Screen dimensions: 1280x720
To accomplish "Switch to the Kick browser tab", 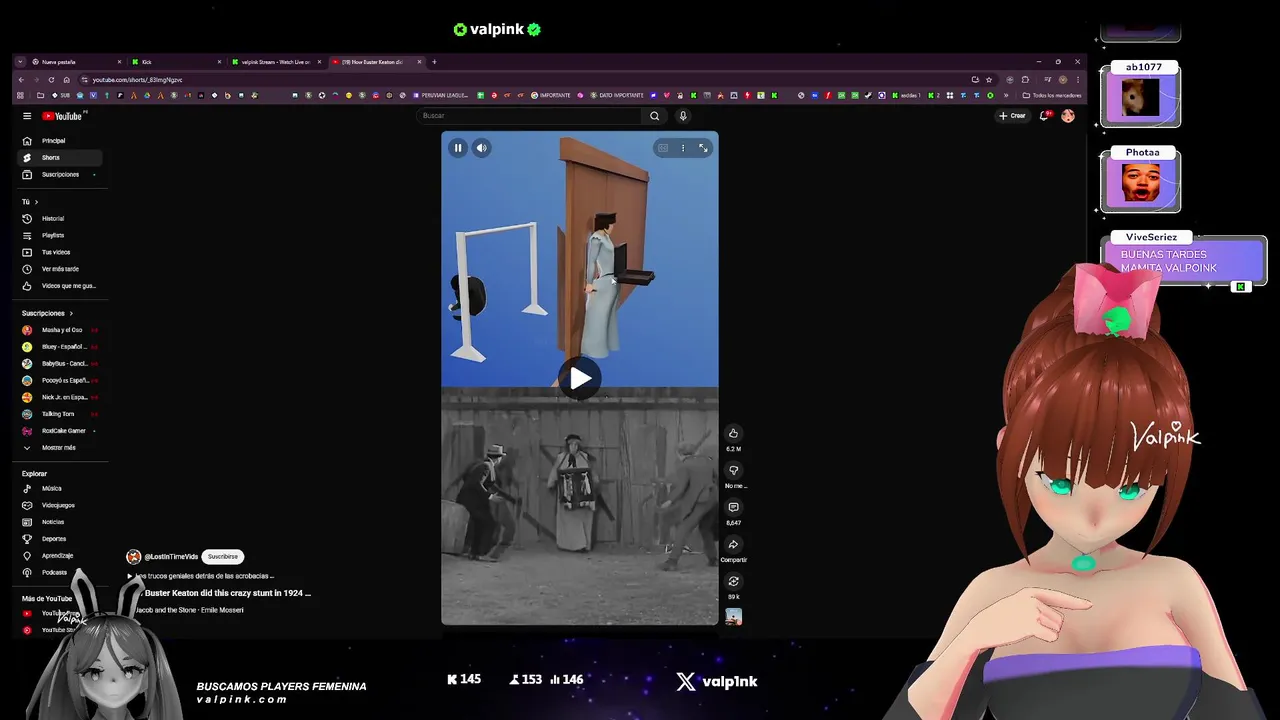I will click(175, 62).
